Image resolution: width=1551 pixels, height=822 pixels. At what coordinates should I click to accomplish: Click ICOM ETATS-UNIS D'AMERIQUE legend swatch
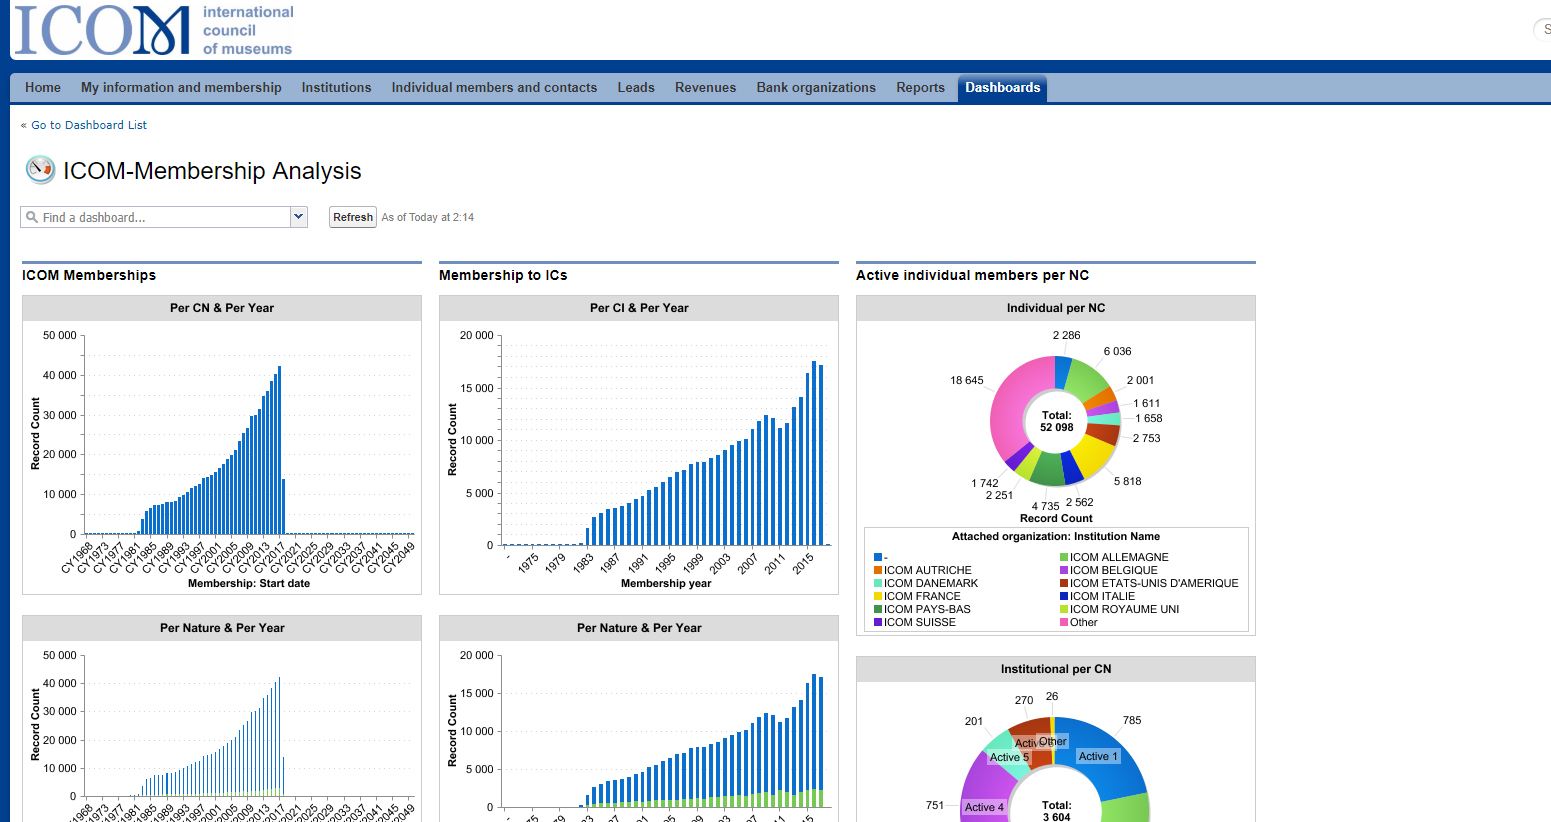1064,583
